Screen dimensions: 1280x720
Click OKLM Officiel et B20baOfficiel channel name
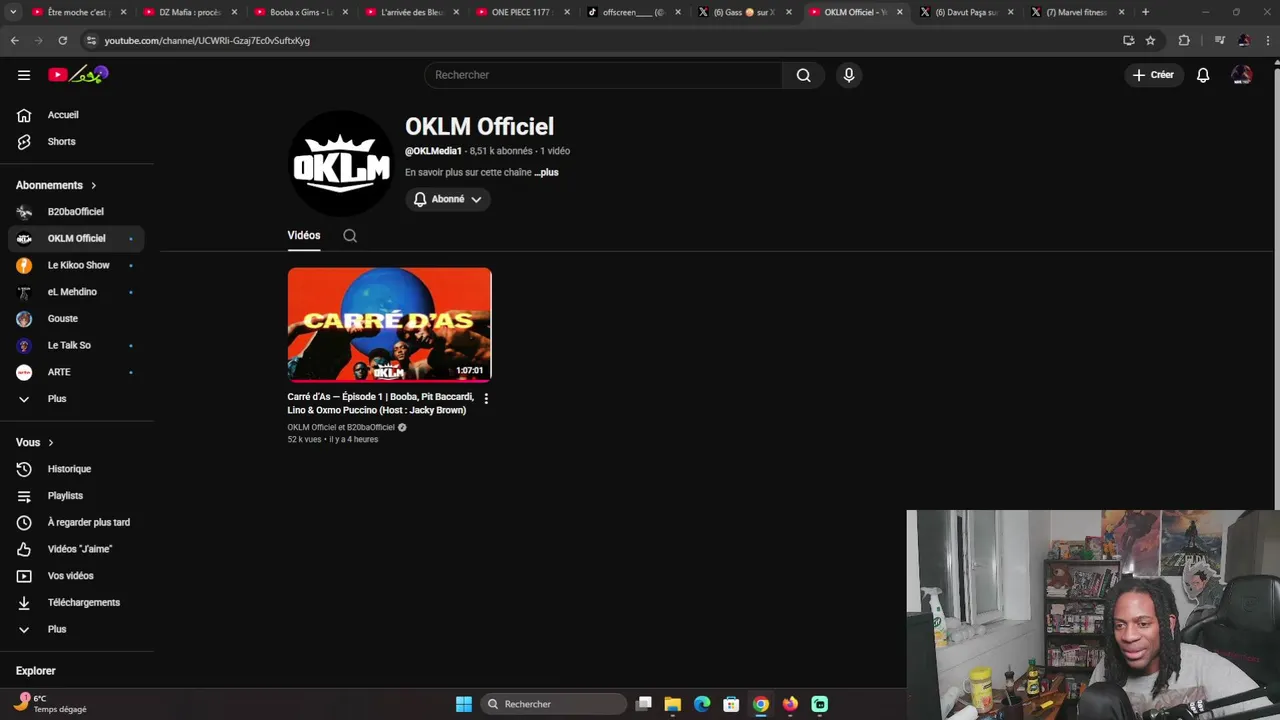341,428
